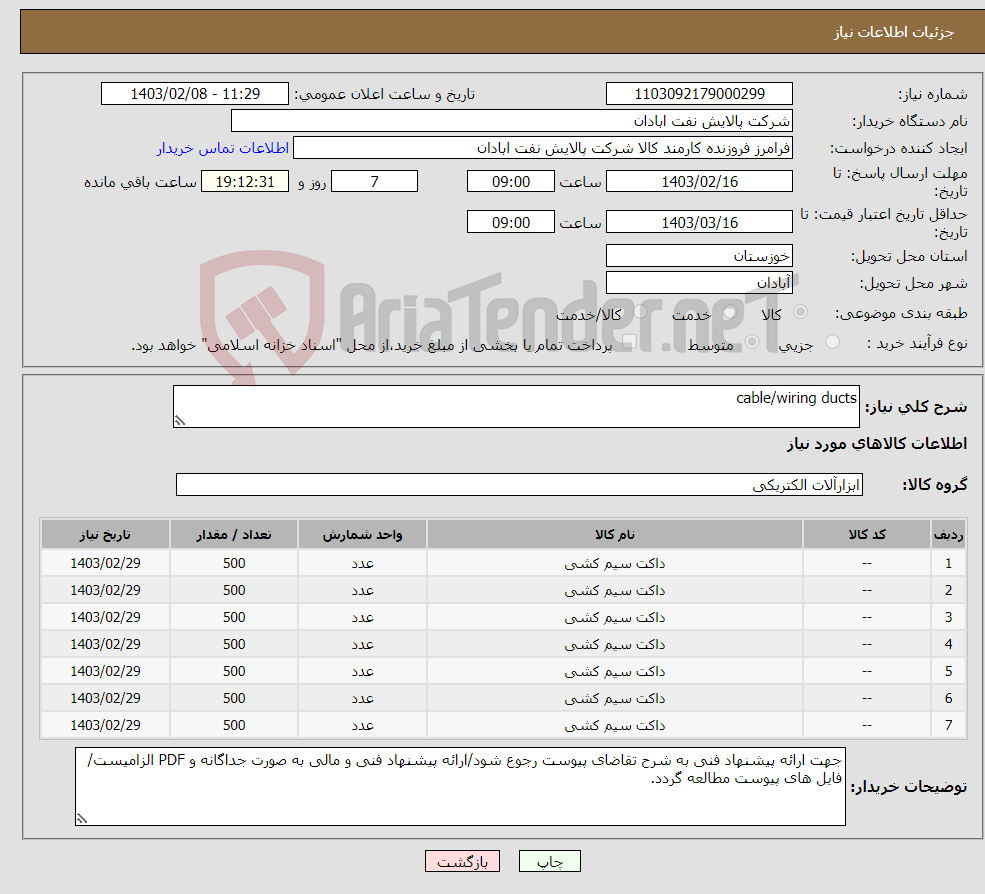
Task: Click the cable/wiring ducts description box
Action: pos(516,406)
